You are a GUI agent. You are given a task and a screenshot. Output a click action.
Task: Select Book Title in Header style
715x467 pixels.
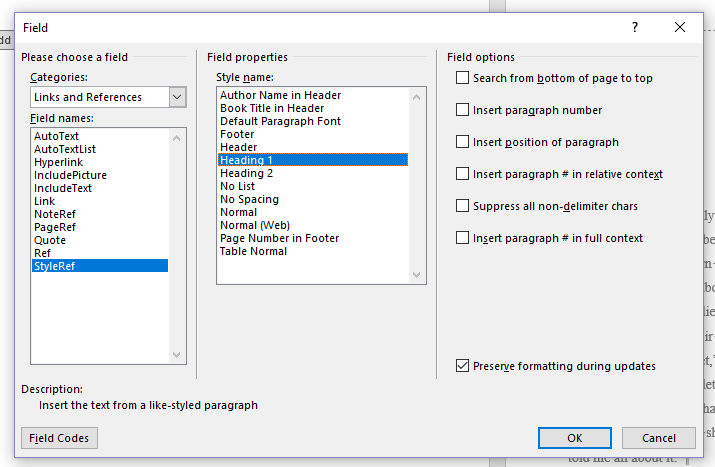click(313, 108)
